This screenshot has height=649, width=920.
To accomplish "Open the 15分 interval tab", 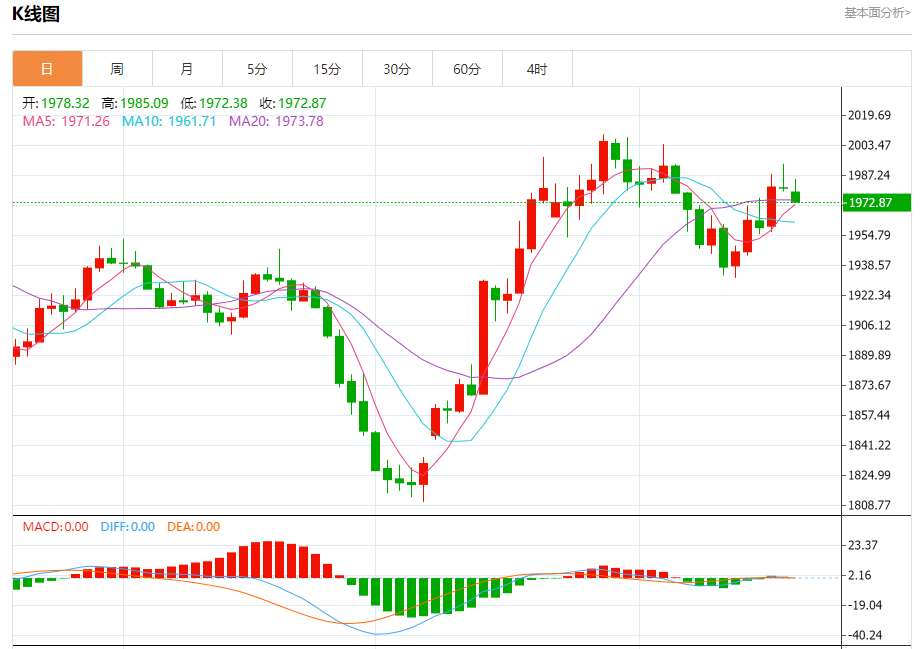I will pyautogui.click(x=327, y=69).
